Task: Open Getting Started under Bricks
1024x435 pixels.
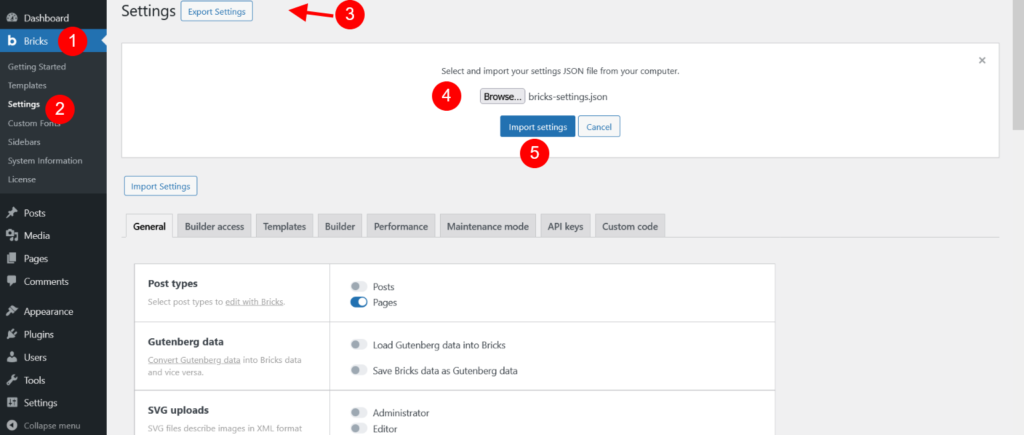Action: click(37, 67)
